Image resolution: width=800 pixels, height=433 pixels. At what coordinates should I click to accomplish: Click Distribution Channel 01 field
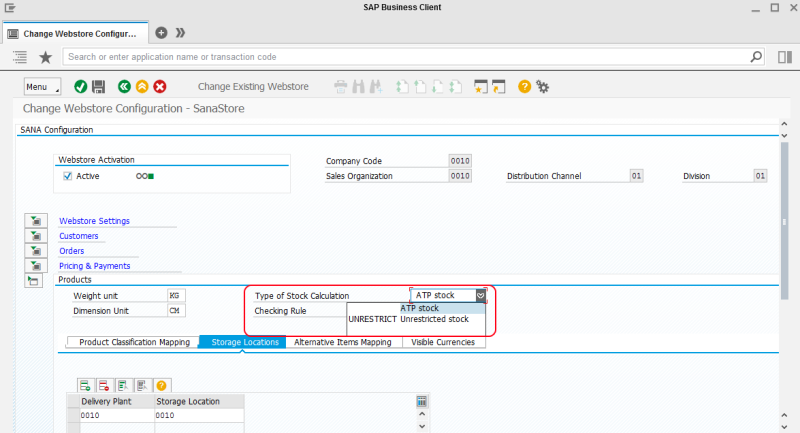coord(636,176)
